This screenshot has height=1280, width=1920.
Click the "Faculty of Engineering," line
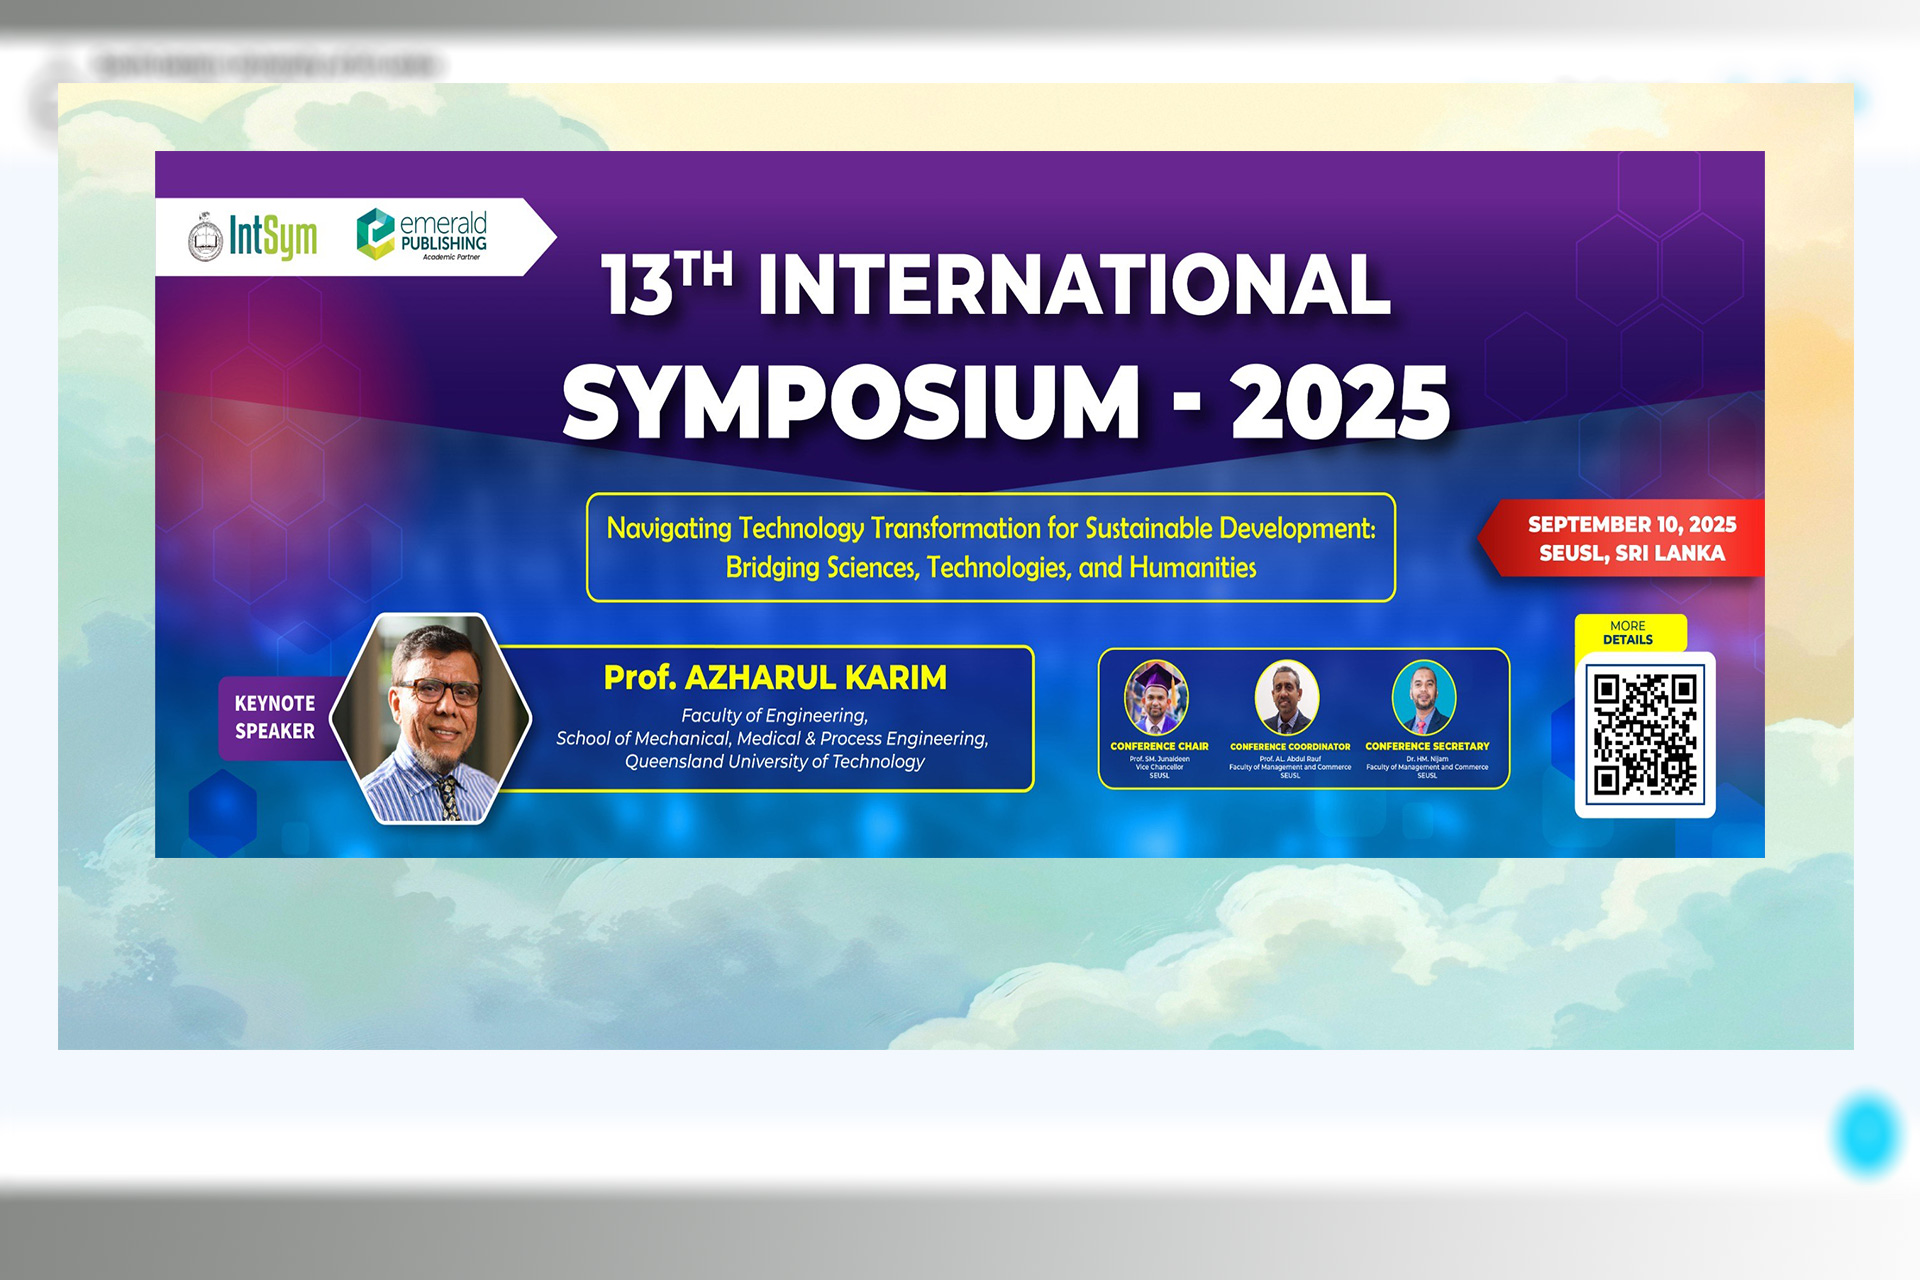[x=775, y=716]
